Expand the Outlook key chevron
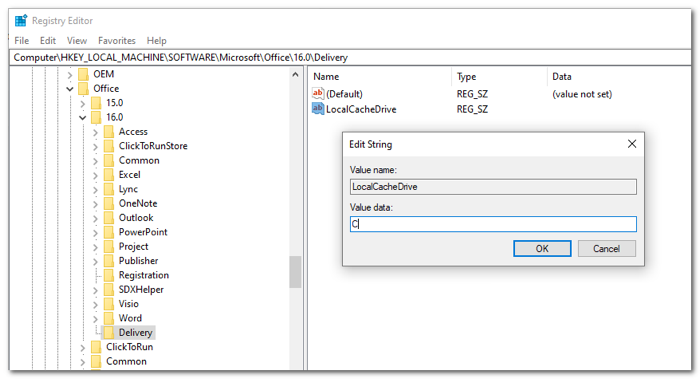This screenshot has width=700, height=379. (x=95, y=218)
